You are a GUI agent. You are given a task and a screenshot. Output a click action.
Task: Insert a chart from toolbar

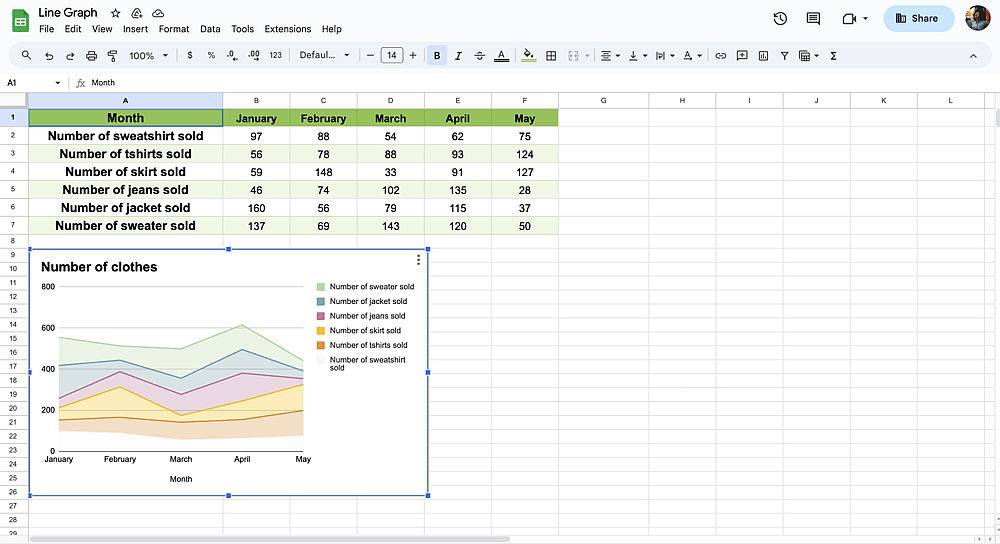(x=763, y=56)
